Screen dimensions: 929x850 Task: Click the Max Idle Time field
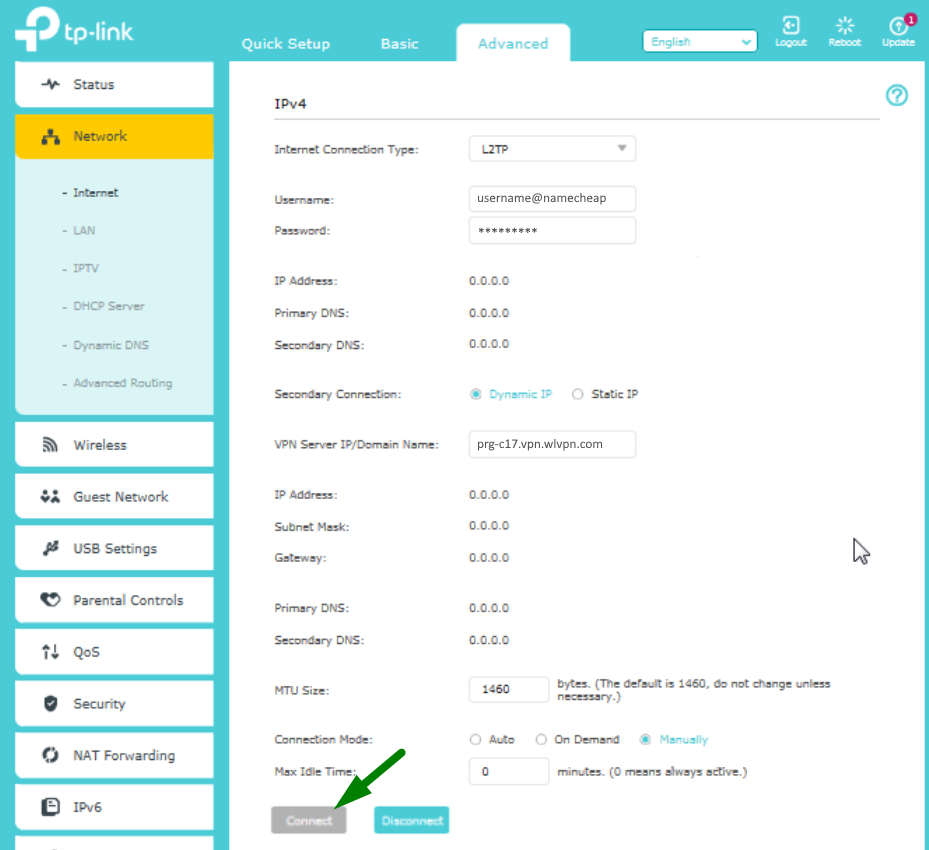tap(509, 772)
